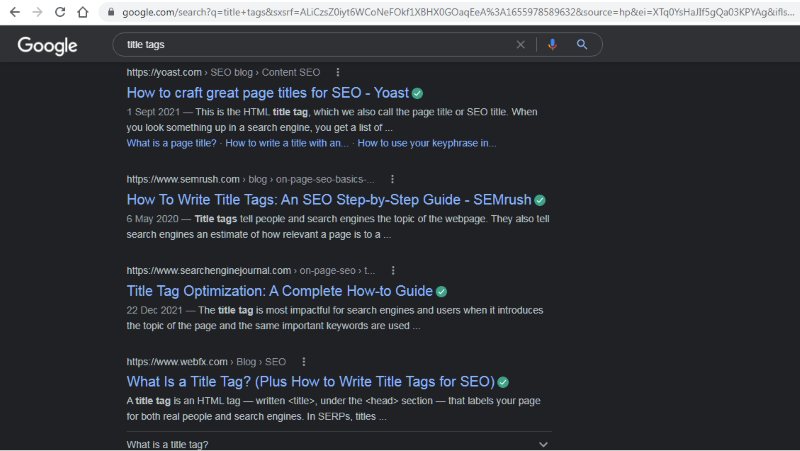Image resolution: width=800 pixels, height=451 pixels.
Task: Open 'How To Write Title Tags' SEMrush guide
Action: 329,199
